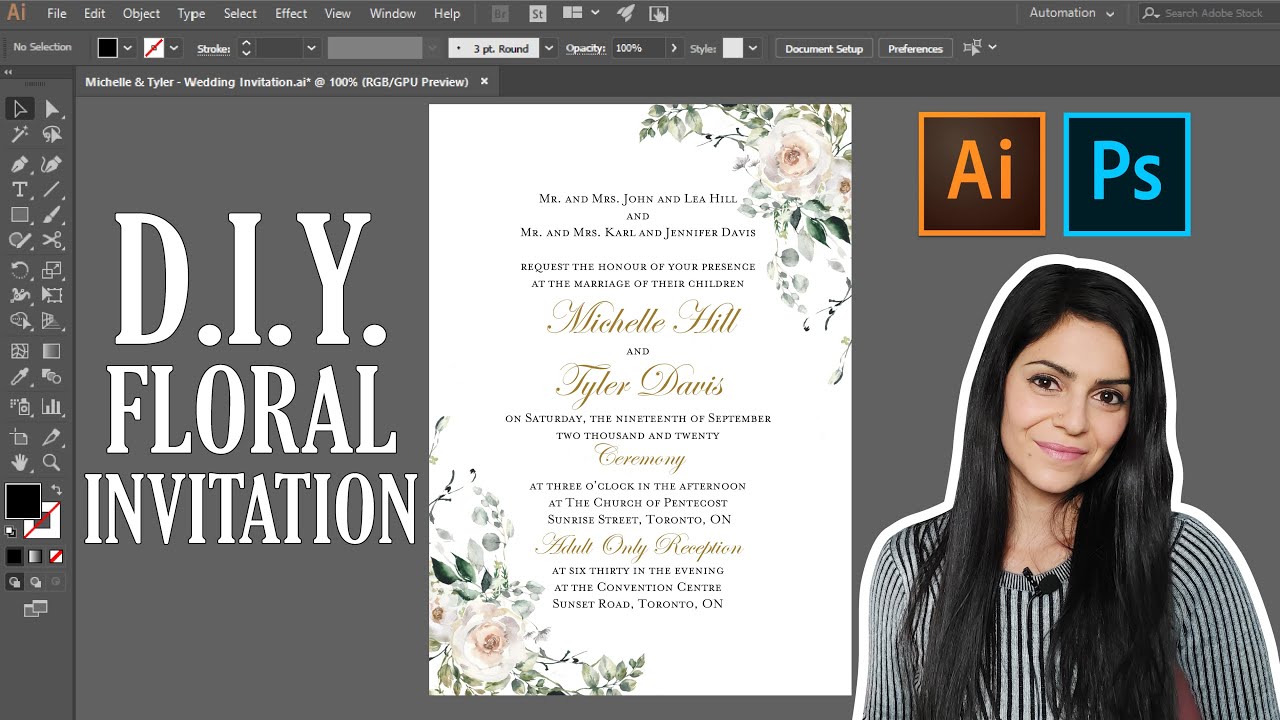Screen dimensions: 1280x720
Task: Select the Scale tool
Action: [52, 270]
